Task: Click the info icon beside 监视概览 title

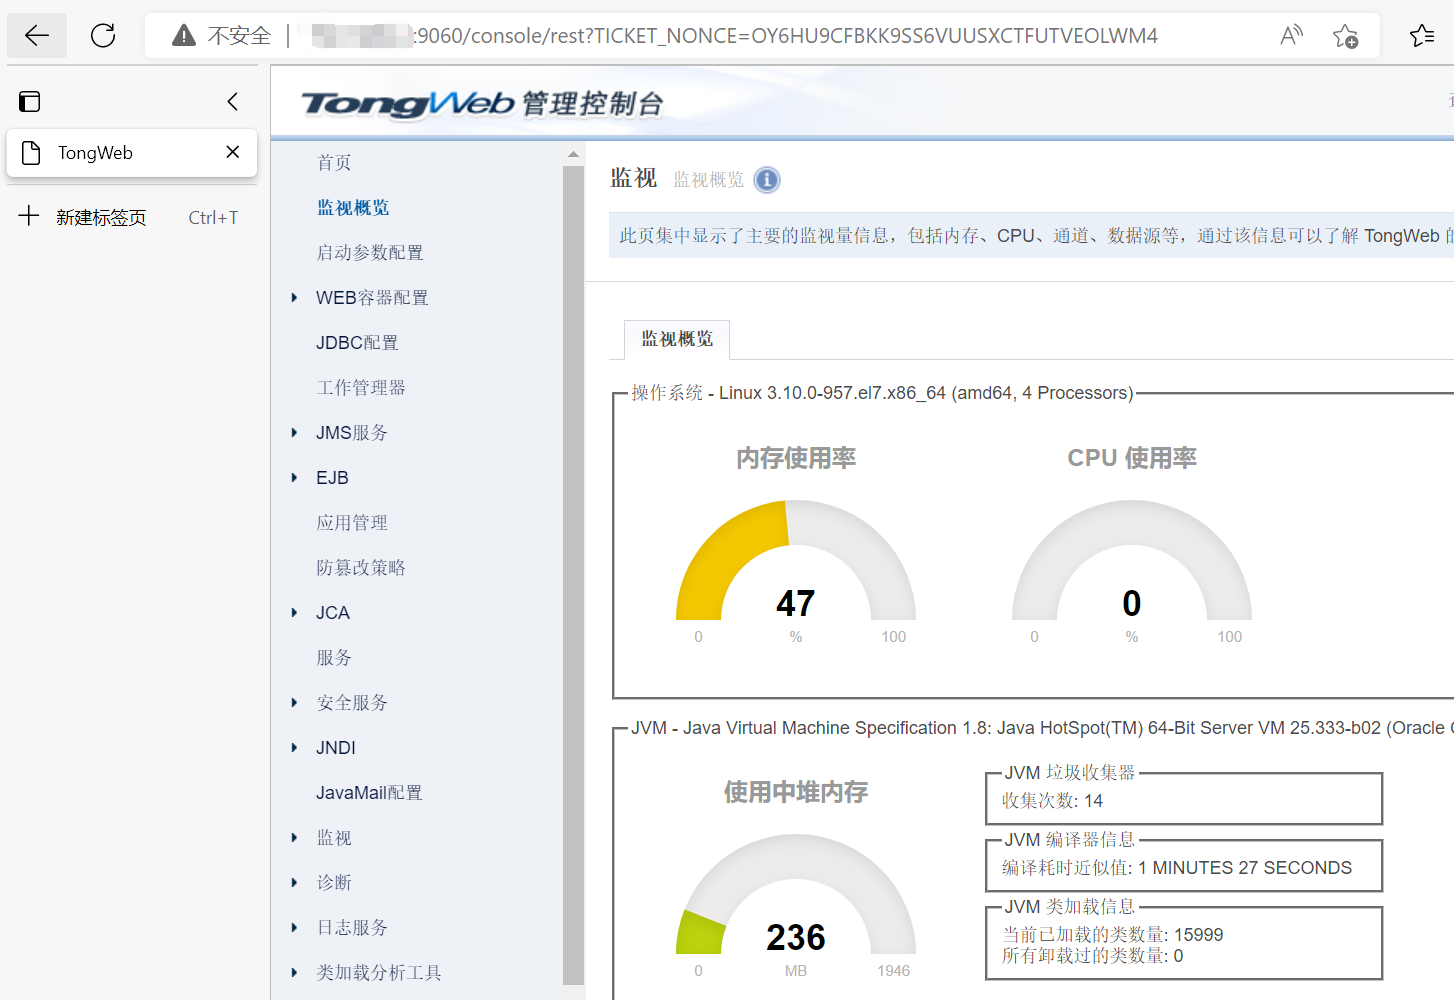Action: (767, 180)
